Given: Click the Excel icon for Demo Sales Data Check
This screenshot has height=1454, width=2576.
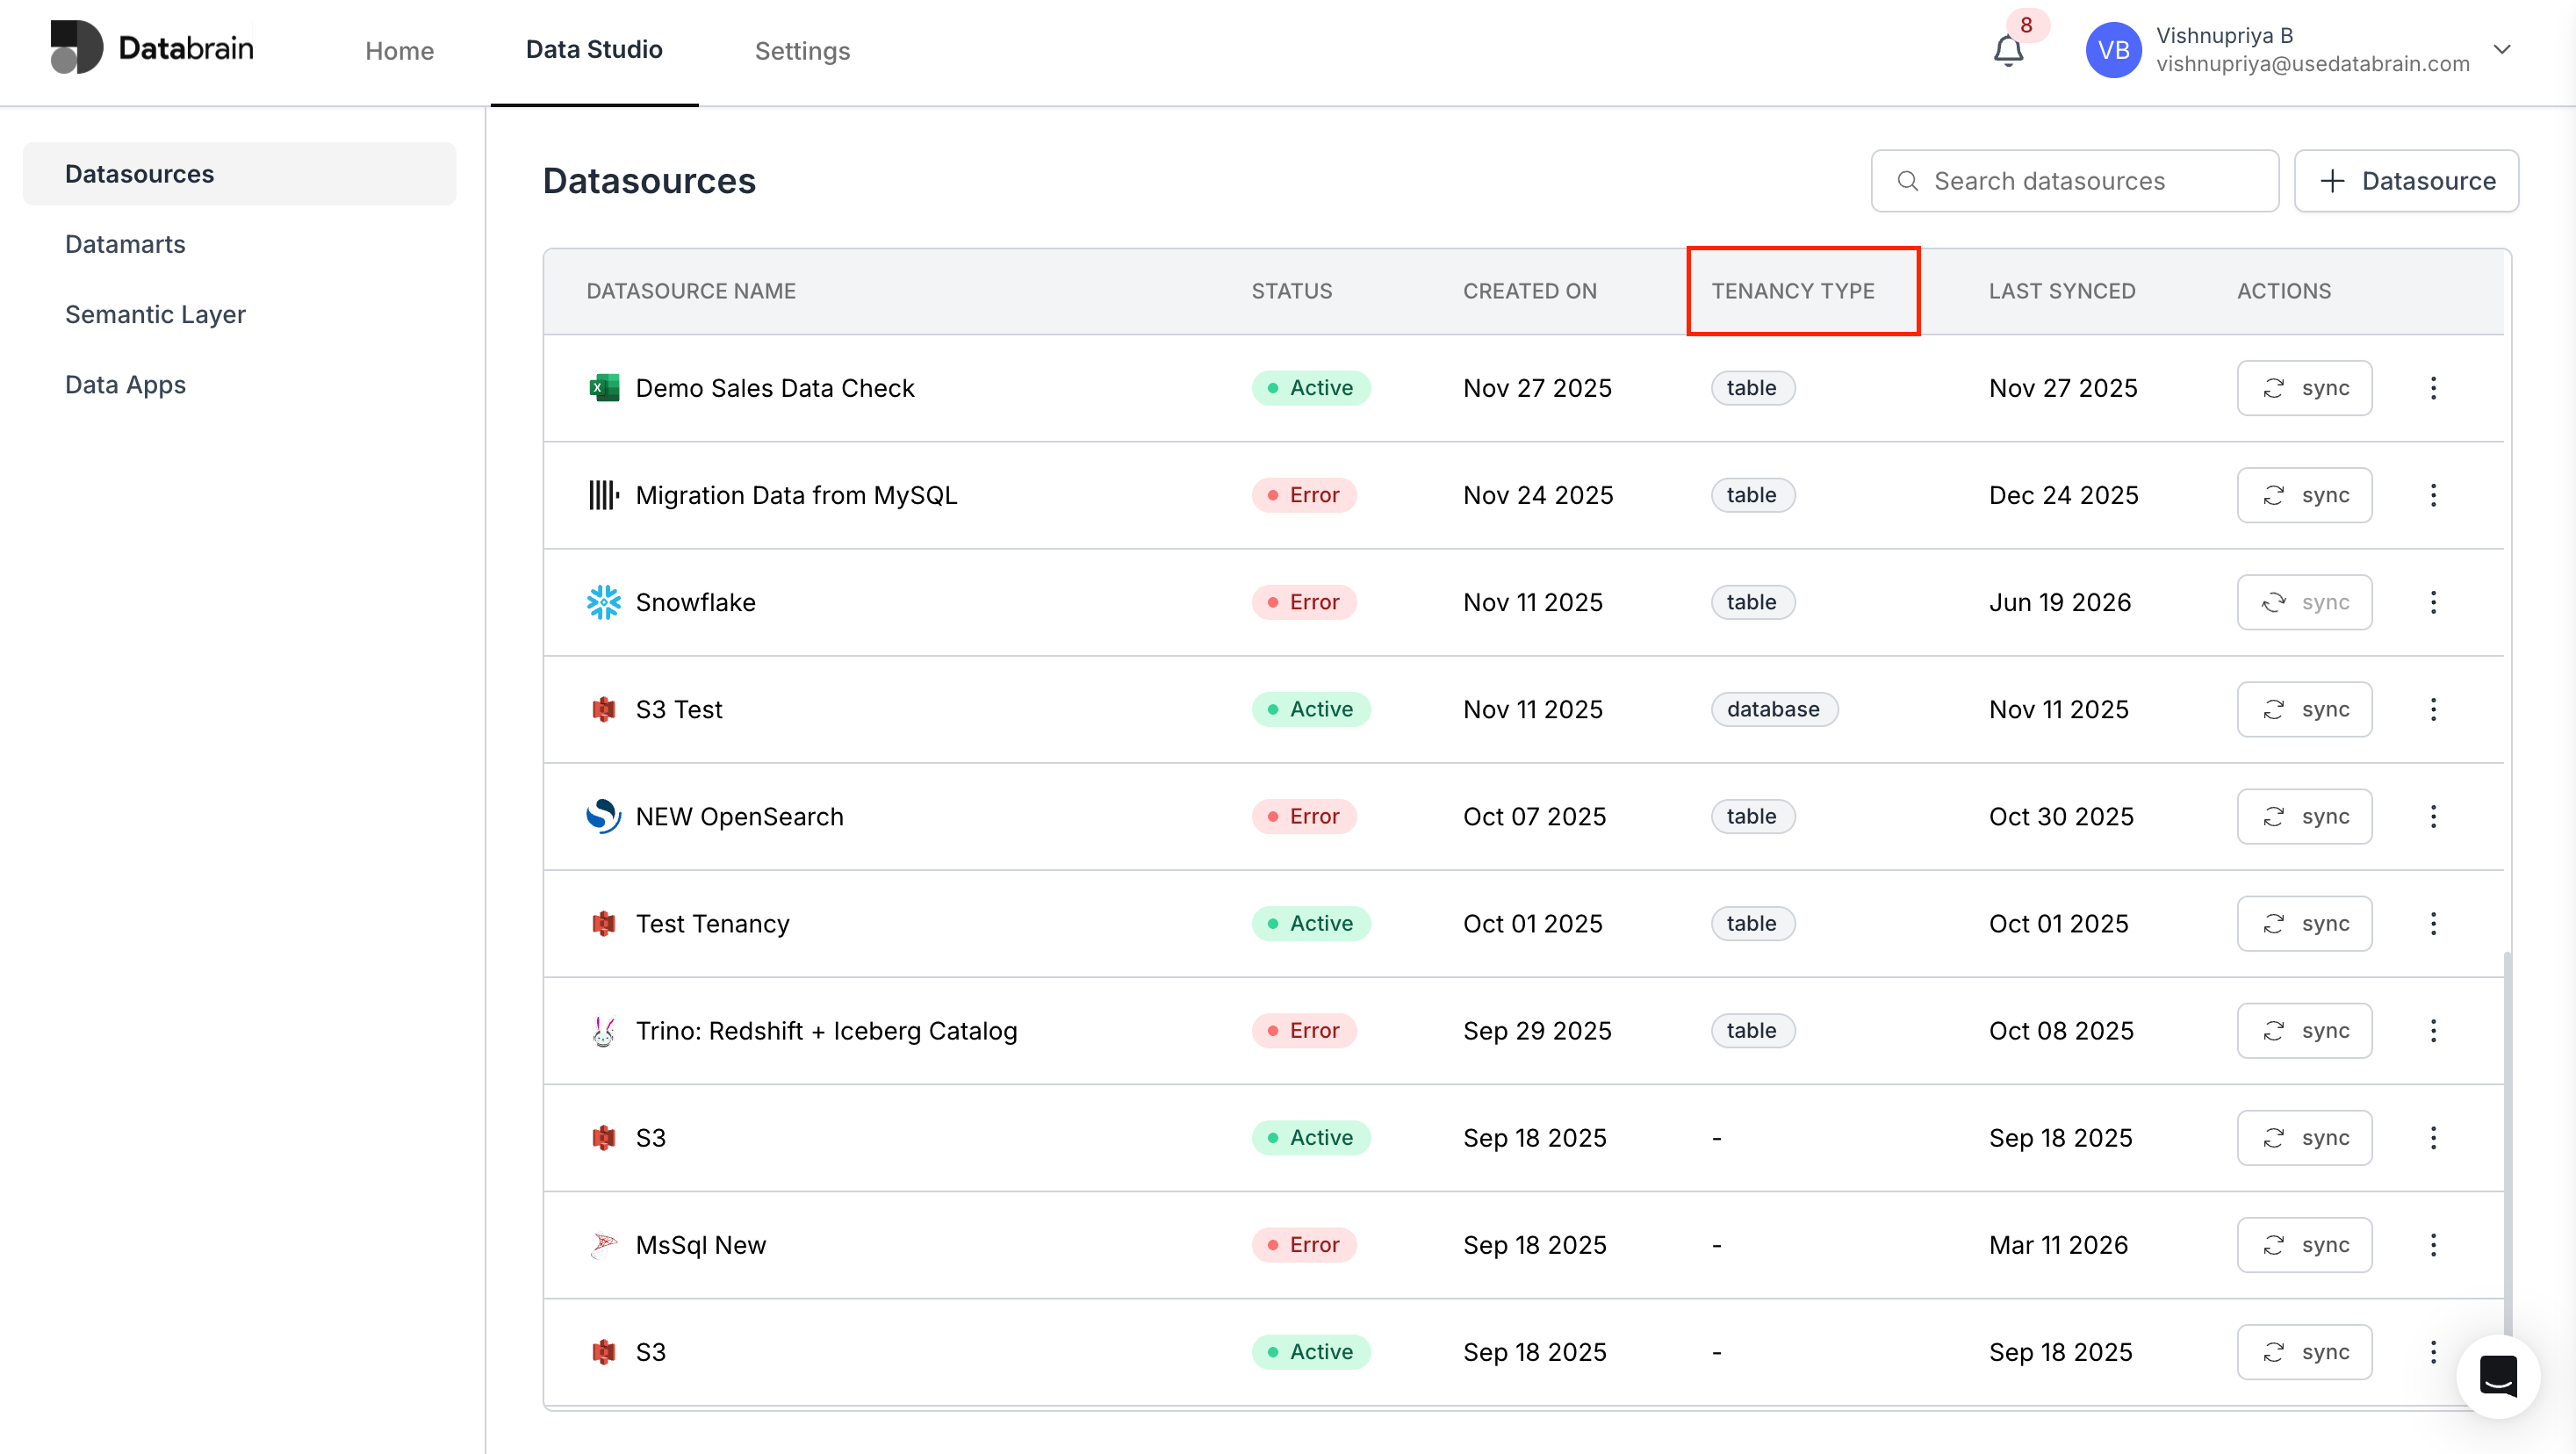Looking at the screenshot, I should (603, 388).
